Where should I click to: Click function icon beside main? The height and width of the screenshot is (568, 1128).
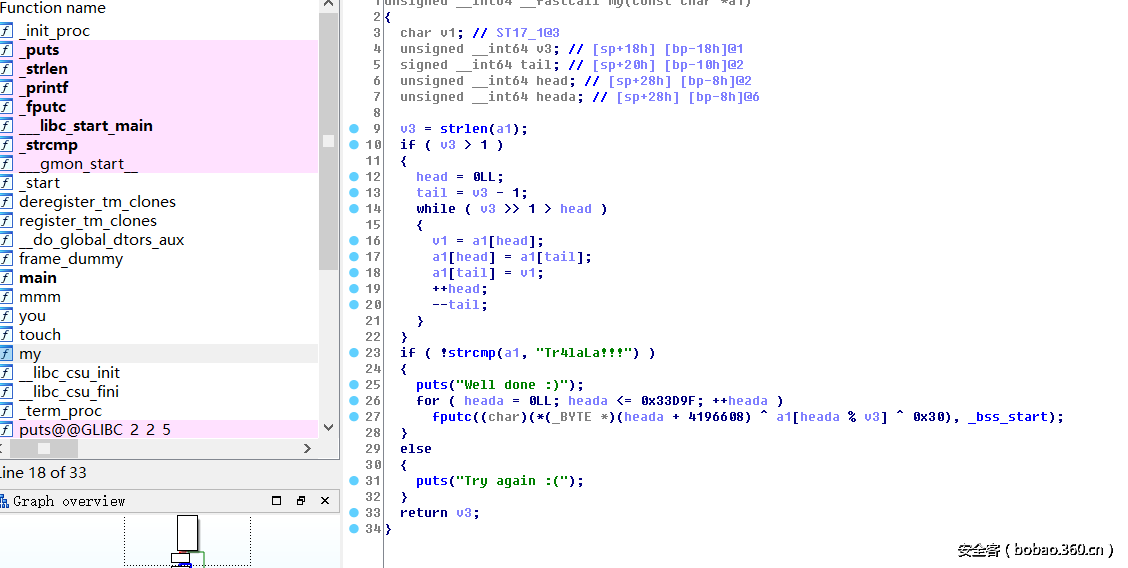point(6,278)
